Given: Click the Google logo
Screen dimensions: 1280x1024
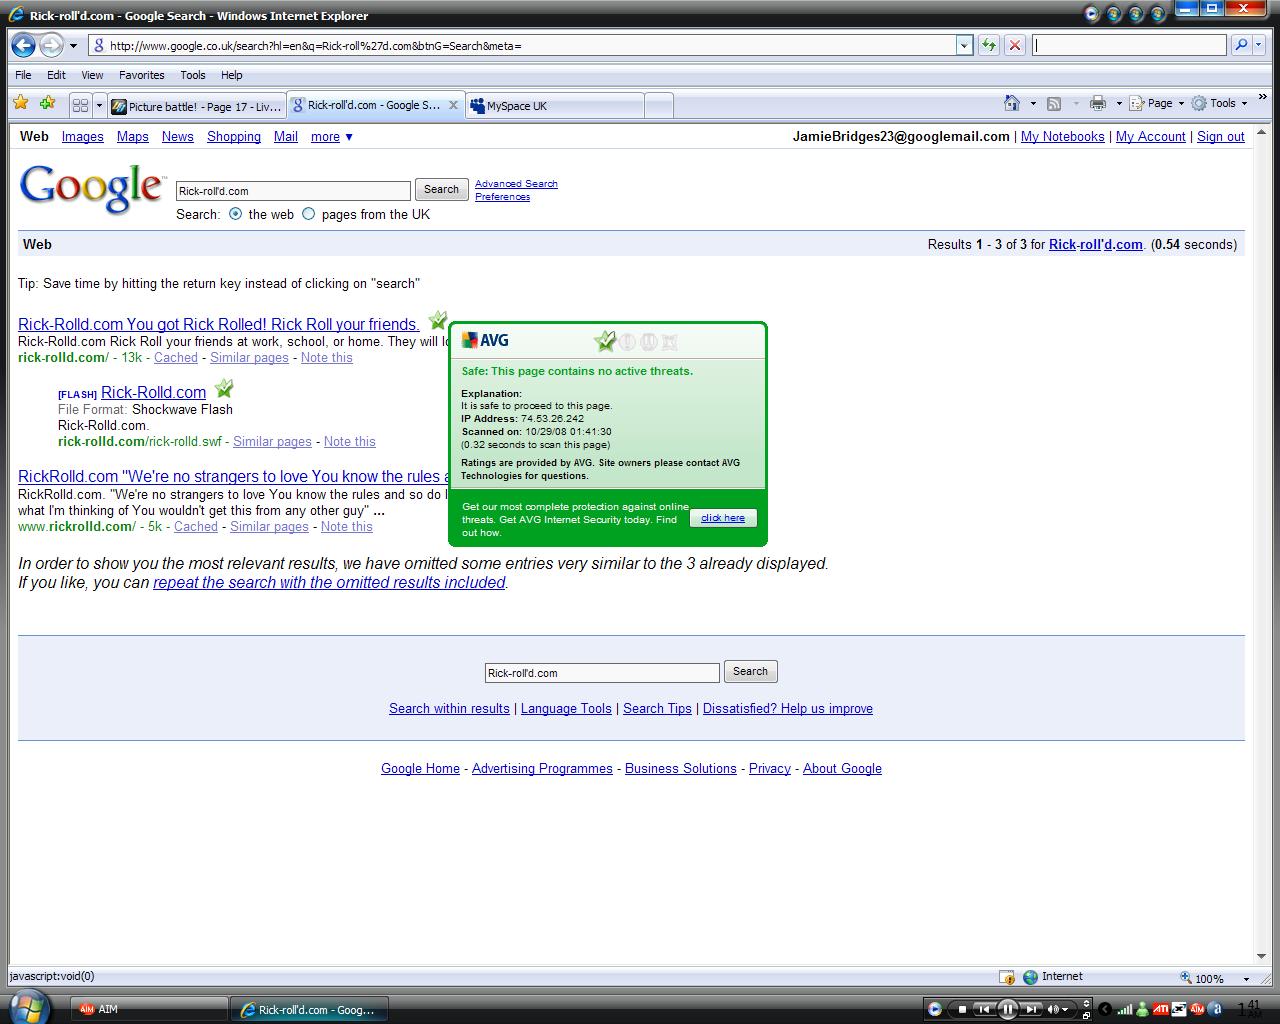Looking at the screenshot, I should [x=91, y=188].
